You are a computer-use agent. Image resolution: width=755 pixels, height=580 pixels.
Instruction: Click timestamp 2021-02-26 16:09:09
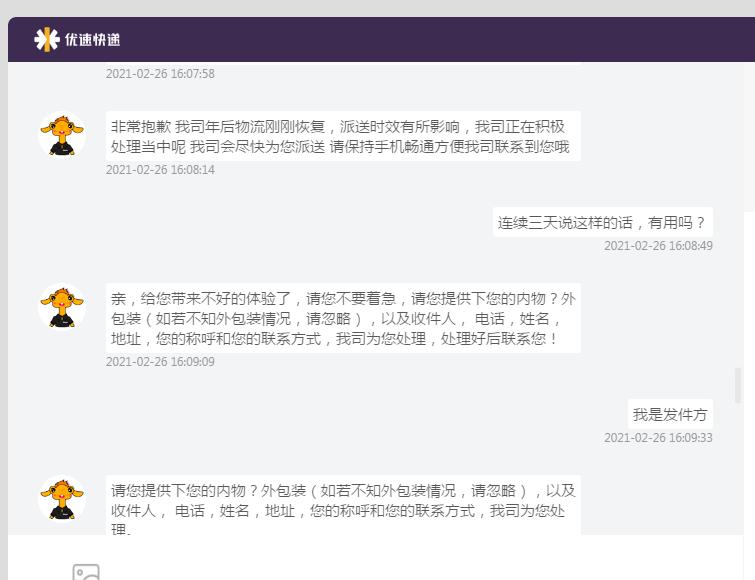[160, 361]
